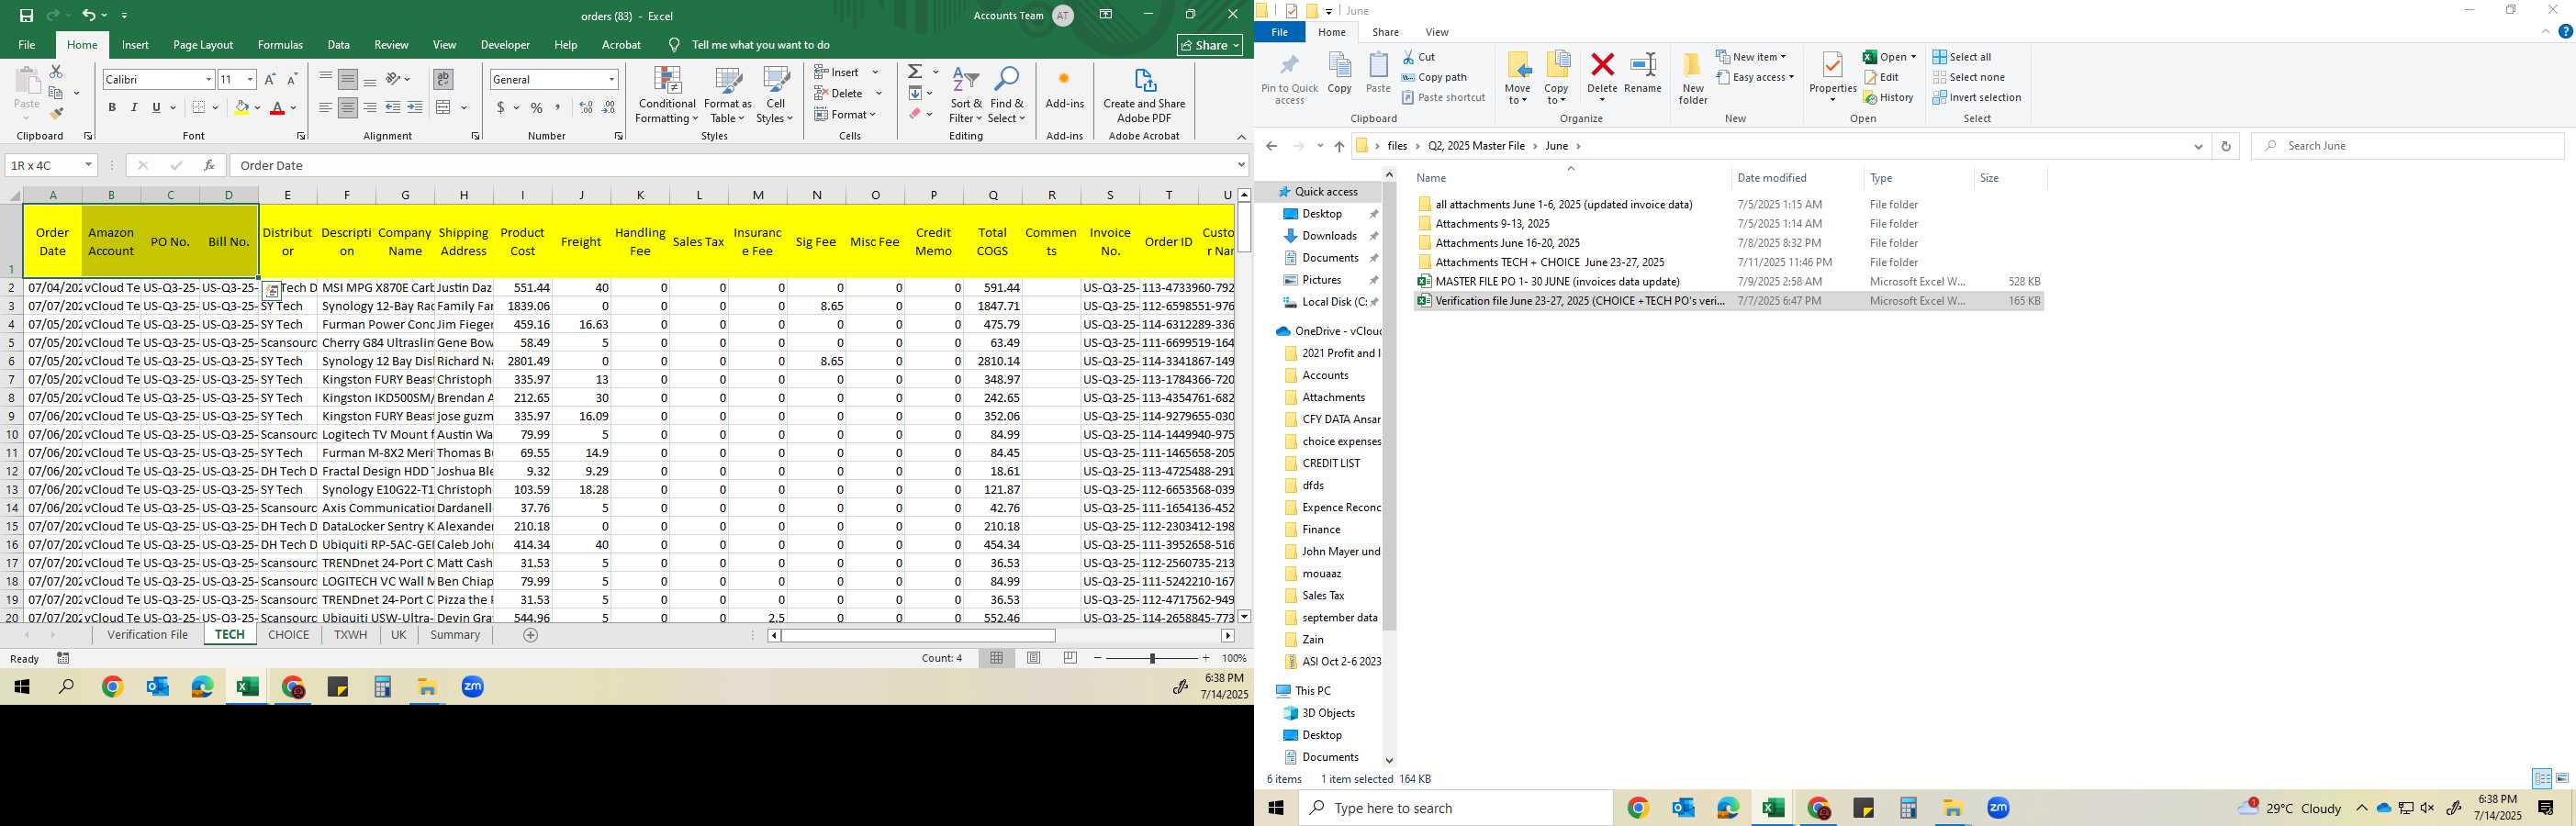Open Cell Styles gallery

pos(775,95)
